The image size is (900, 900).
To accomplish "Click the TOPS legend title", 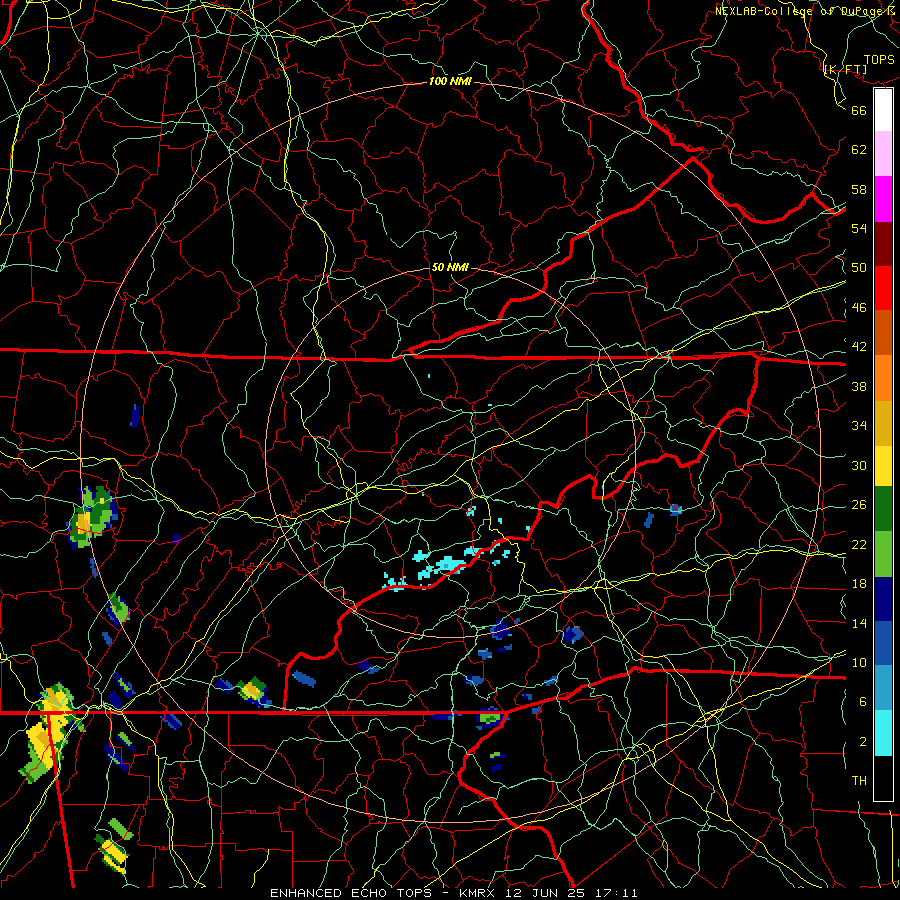I will tap(879, 60).
